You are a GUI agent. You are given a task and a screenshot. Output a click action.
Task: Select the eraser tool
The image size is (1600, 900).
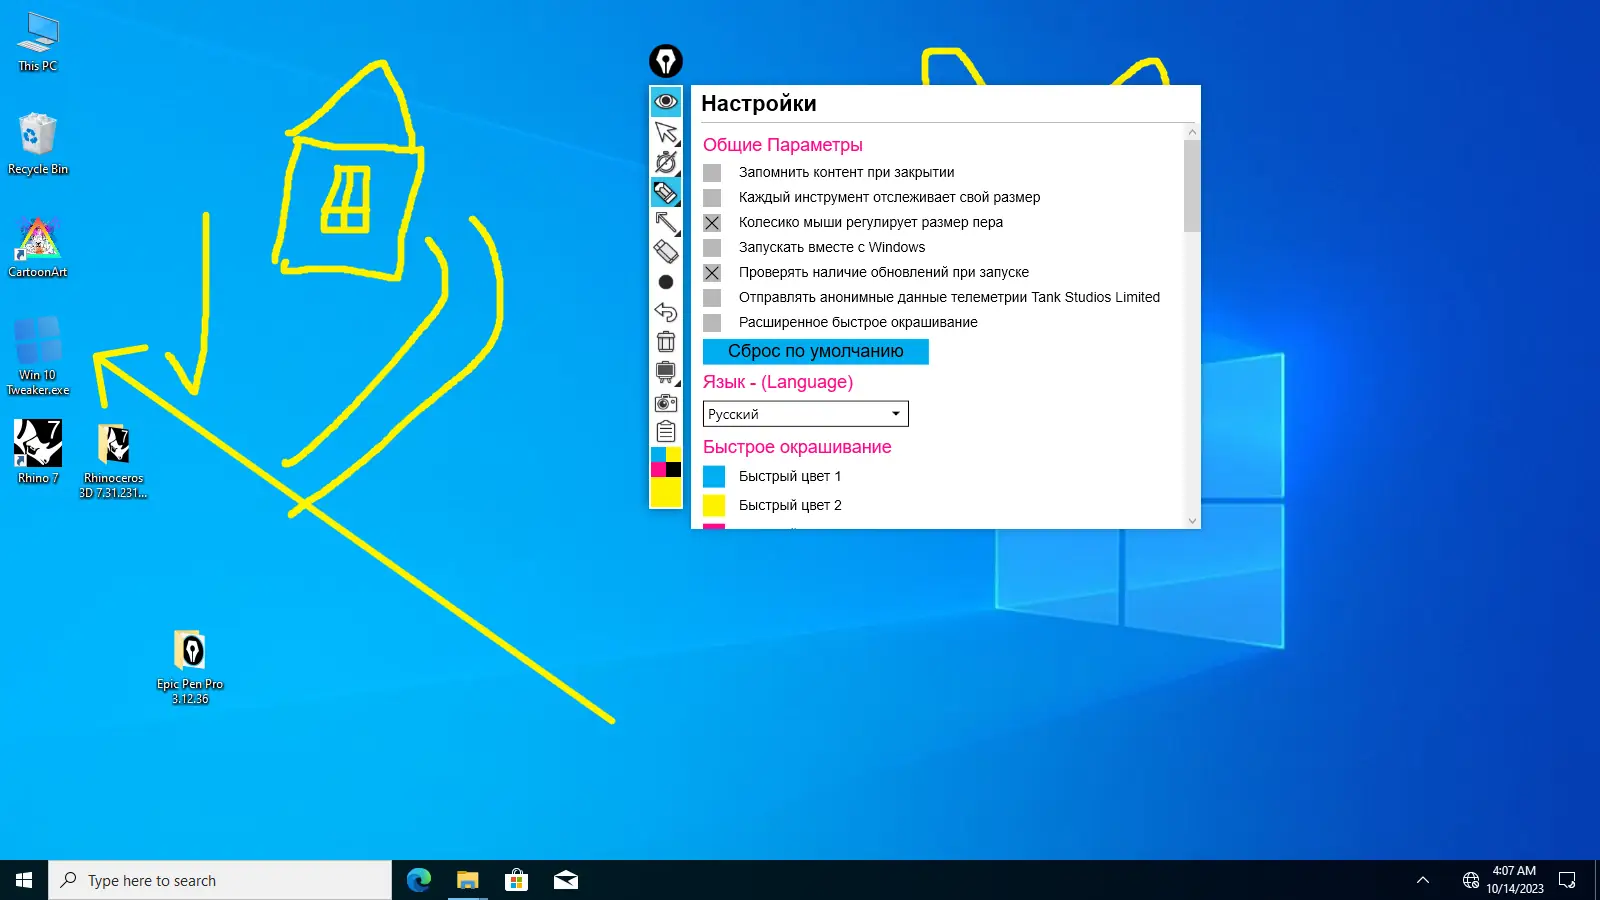point(666,252)
